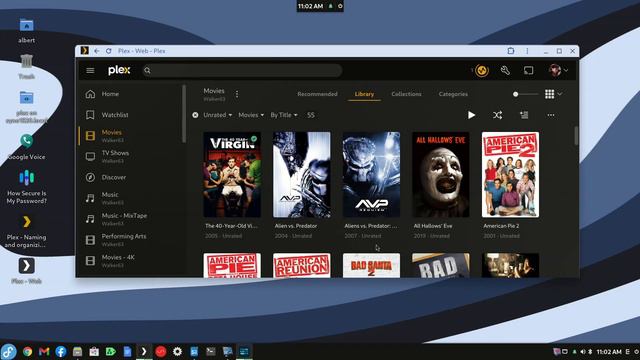The image size is (640, 360).
Task: Open Aliens vs. Predator: Requiem poster
Action: pos(371,174)
